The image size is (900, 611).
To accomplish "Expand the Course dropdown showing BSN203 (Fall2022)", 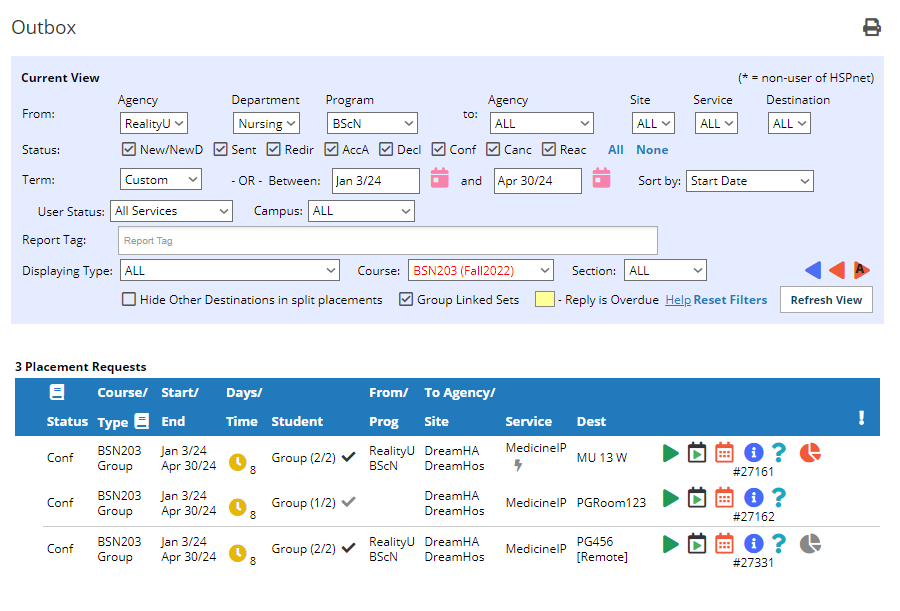I will point(481,270).
